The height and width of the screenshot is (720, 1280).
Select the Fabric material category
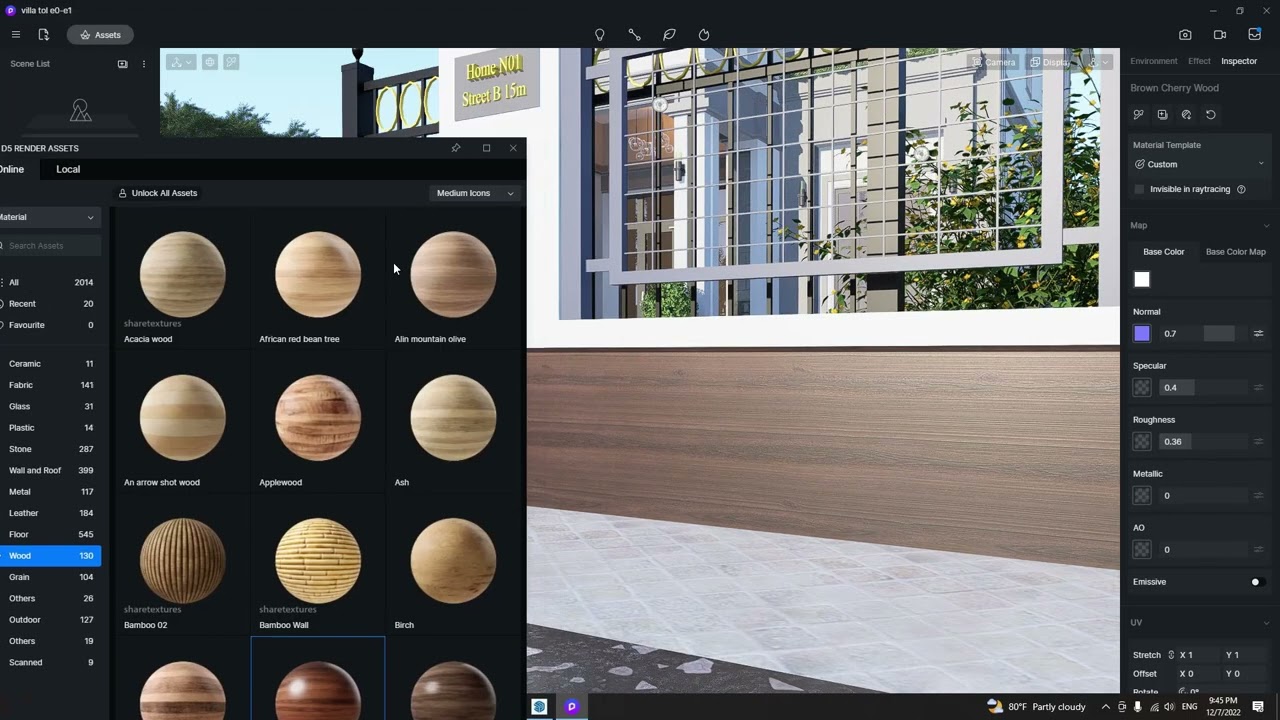pyautogui.click(x=50, y=385)
